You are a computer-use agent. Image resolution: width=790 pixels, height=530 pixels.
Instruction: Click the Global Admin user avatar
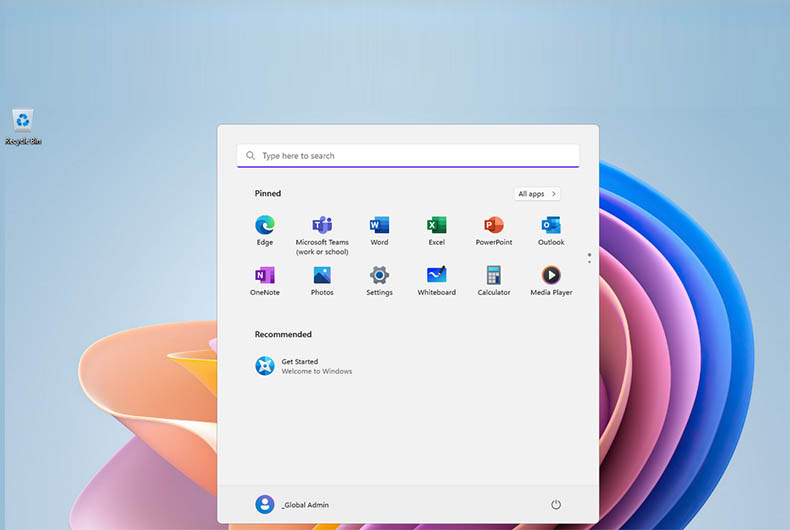[265, 504]
